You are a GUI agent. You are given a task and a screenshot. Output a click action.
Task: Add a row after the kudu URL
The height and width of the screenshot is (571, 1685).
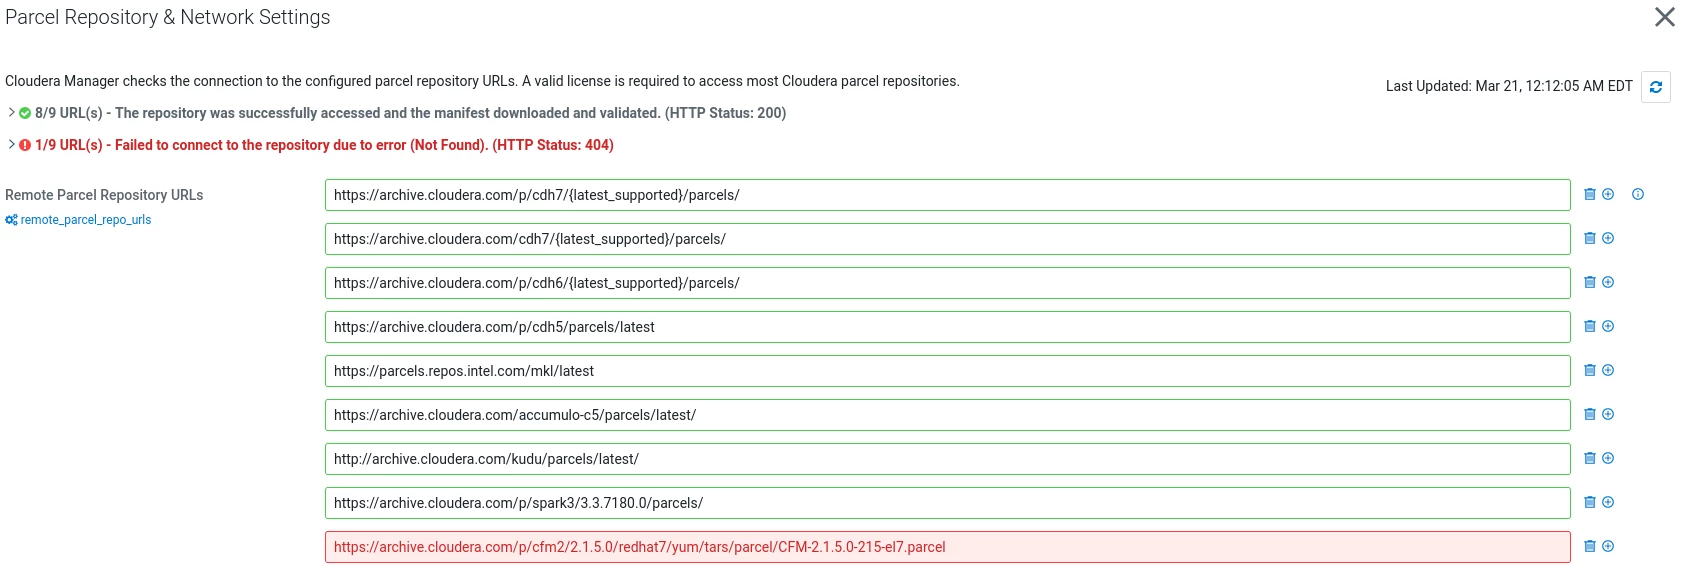1608,458
